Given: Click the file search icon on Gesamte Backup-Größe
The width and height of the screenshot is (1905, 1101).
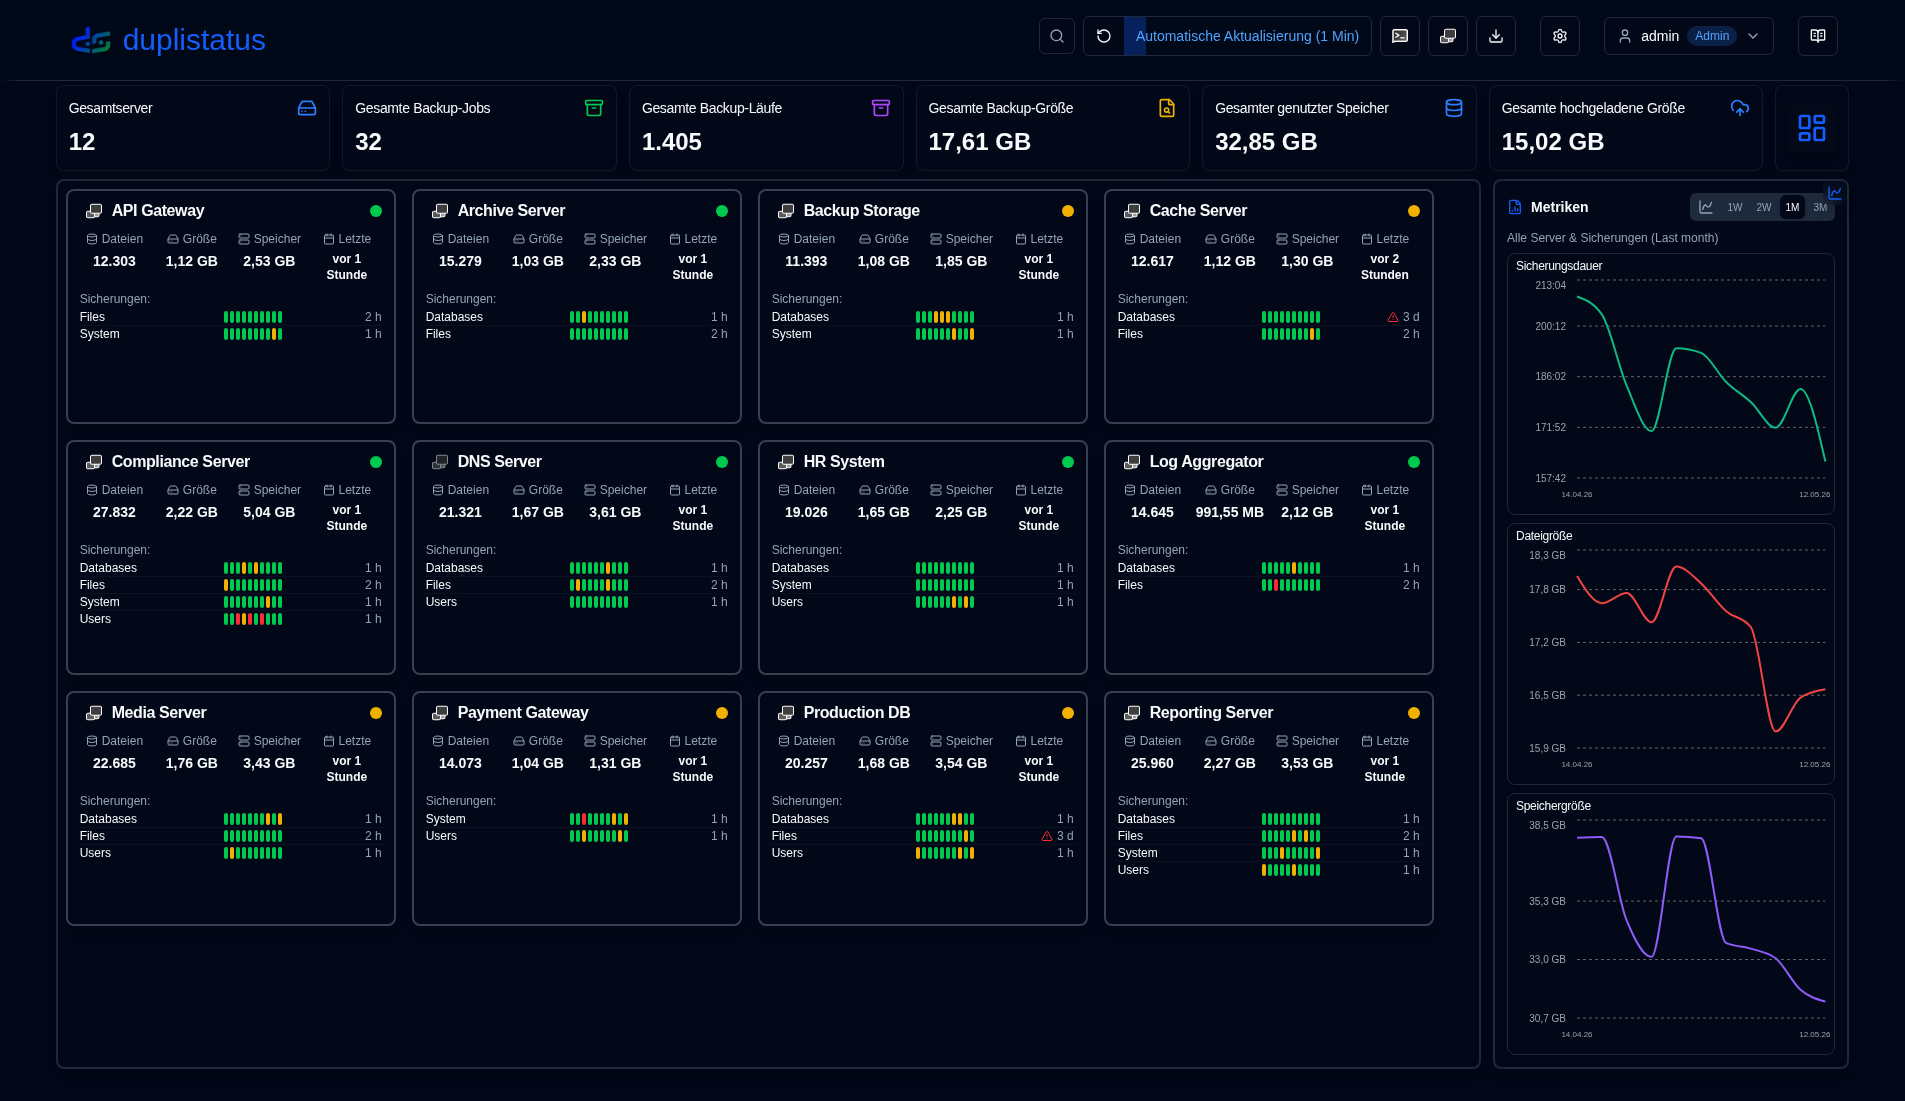Looking at the screenshot, I should tap(1167, 108).
